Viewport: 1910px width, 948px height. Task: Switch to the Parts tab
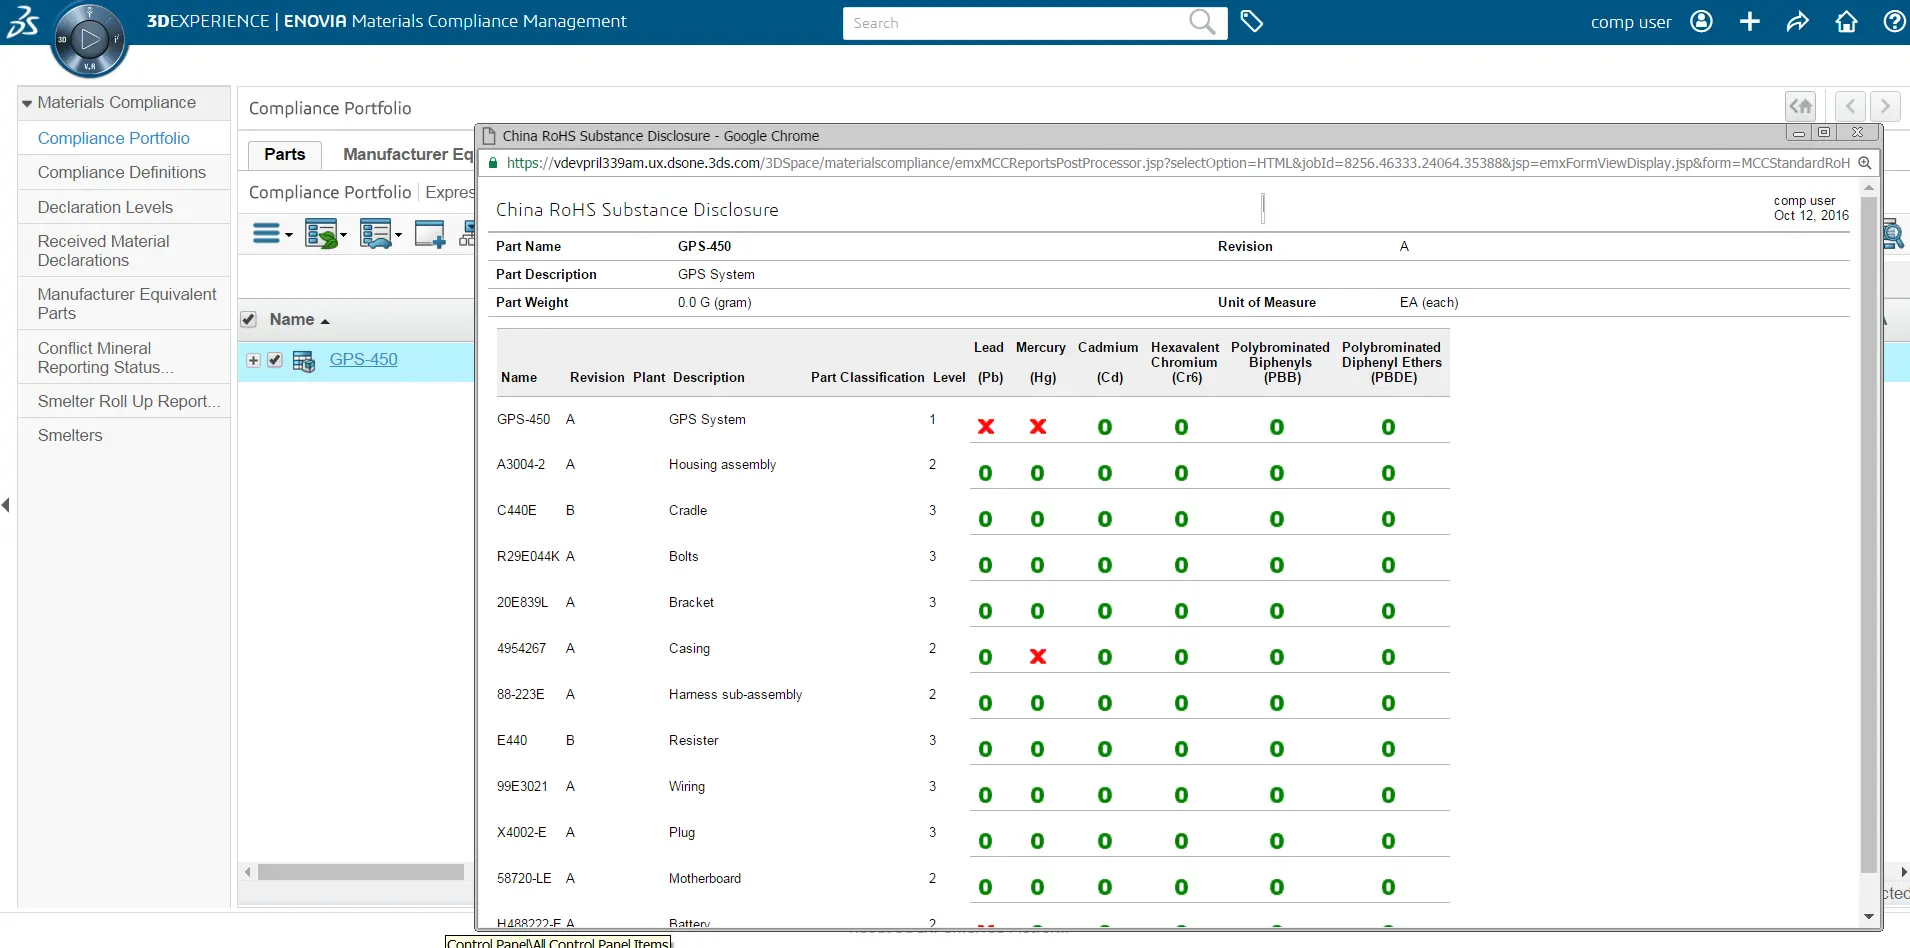coord(284,154)
